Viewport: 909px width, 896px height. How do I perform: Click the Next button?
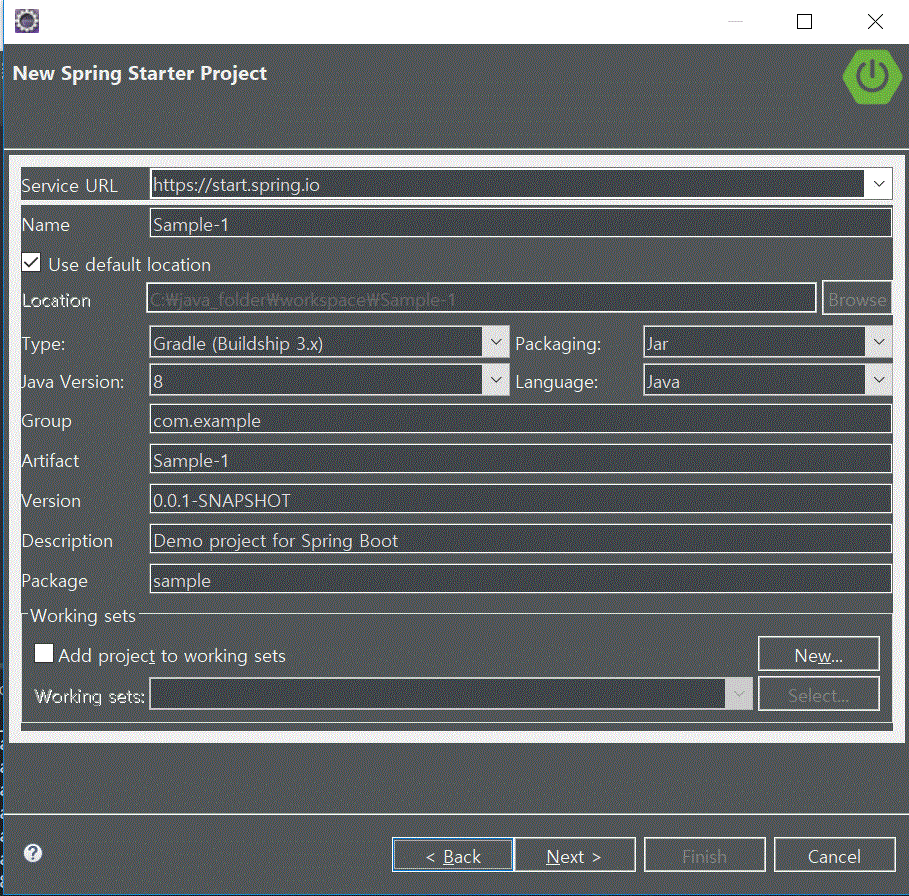(x=575, y=855)
